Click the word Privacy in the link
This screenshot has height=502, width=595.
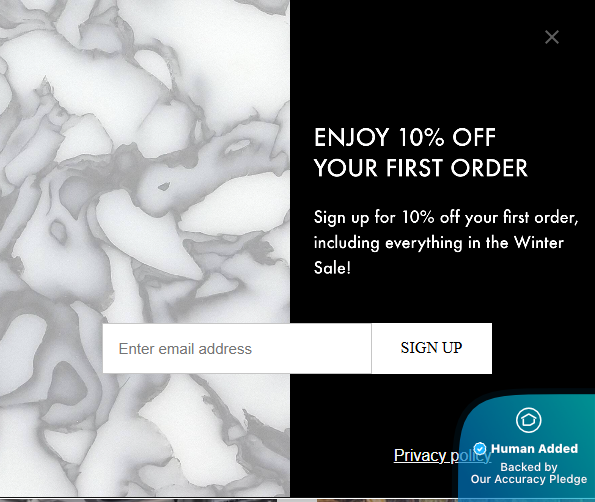[x=420, y=455]
